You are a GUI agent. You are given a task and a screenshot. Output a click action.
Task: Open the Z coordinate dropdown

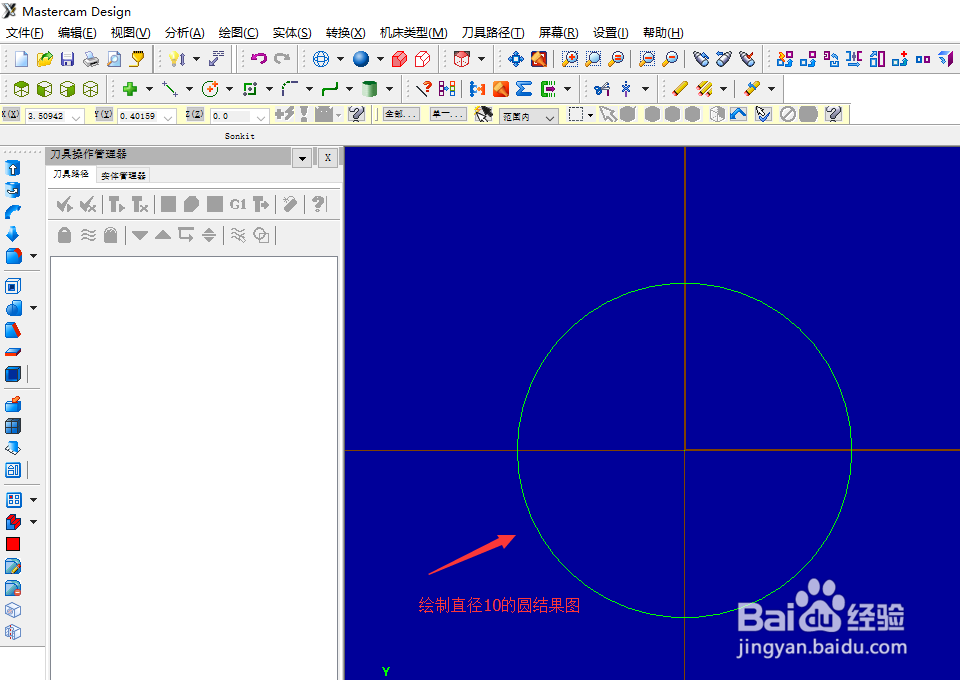(x=261, y=116)
